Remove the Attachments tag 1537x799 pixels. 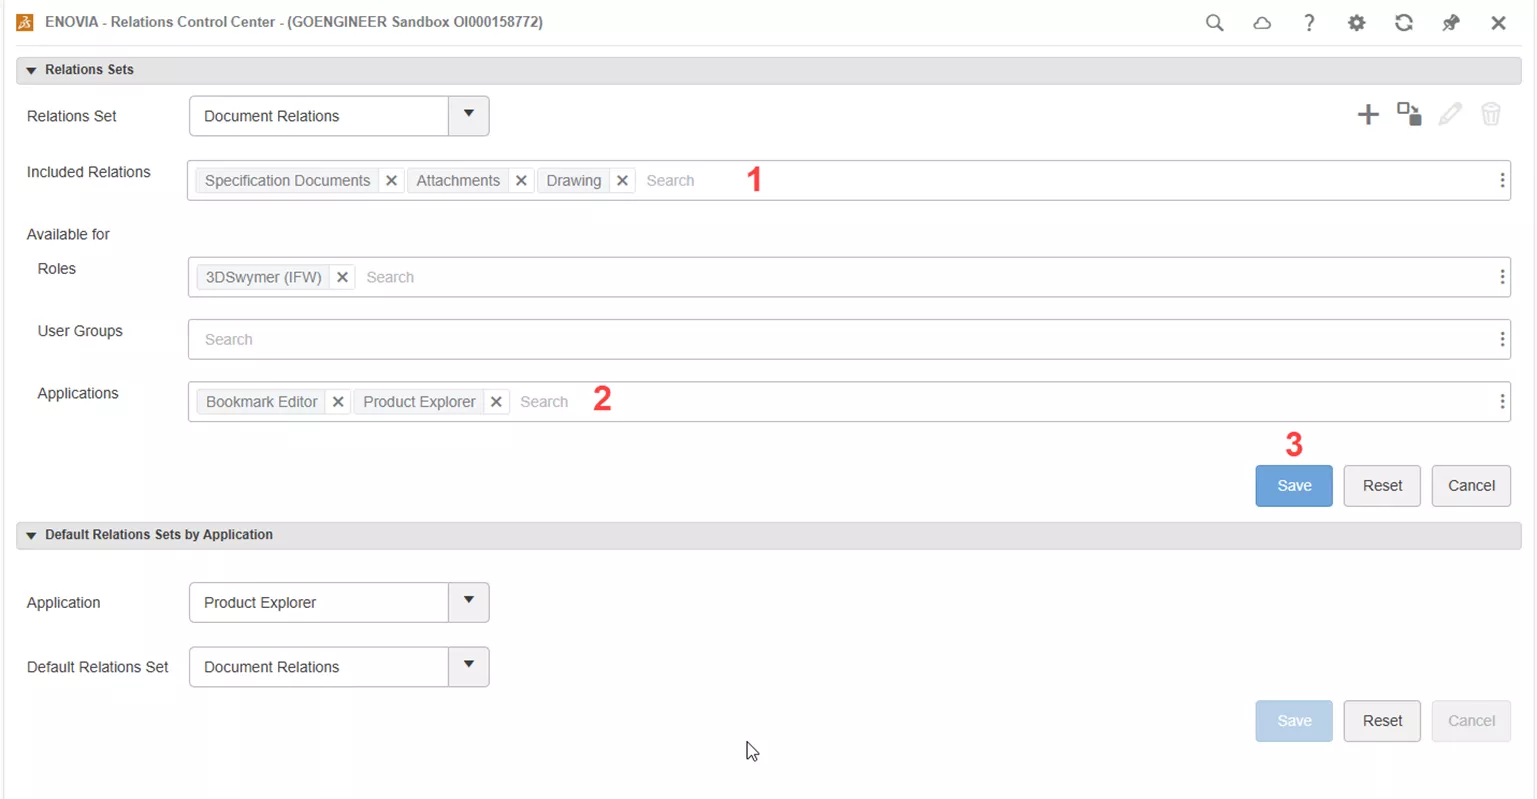point(521,181)
